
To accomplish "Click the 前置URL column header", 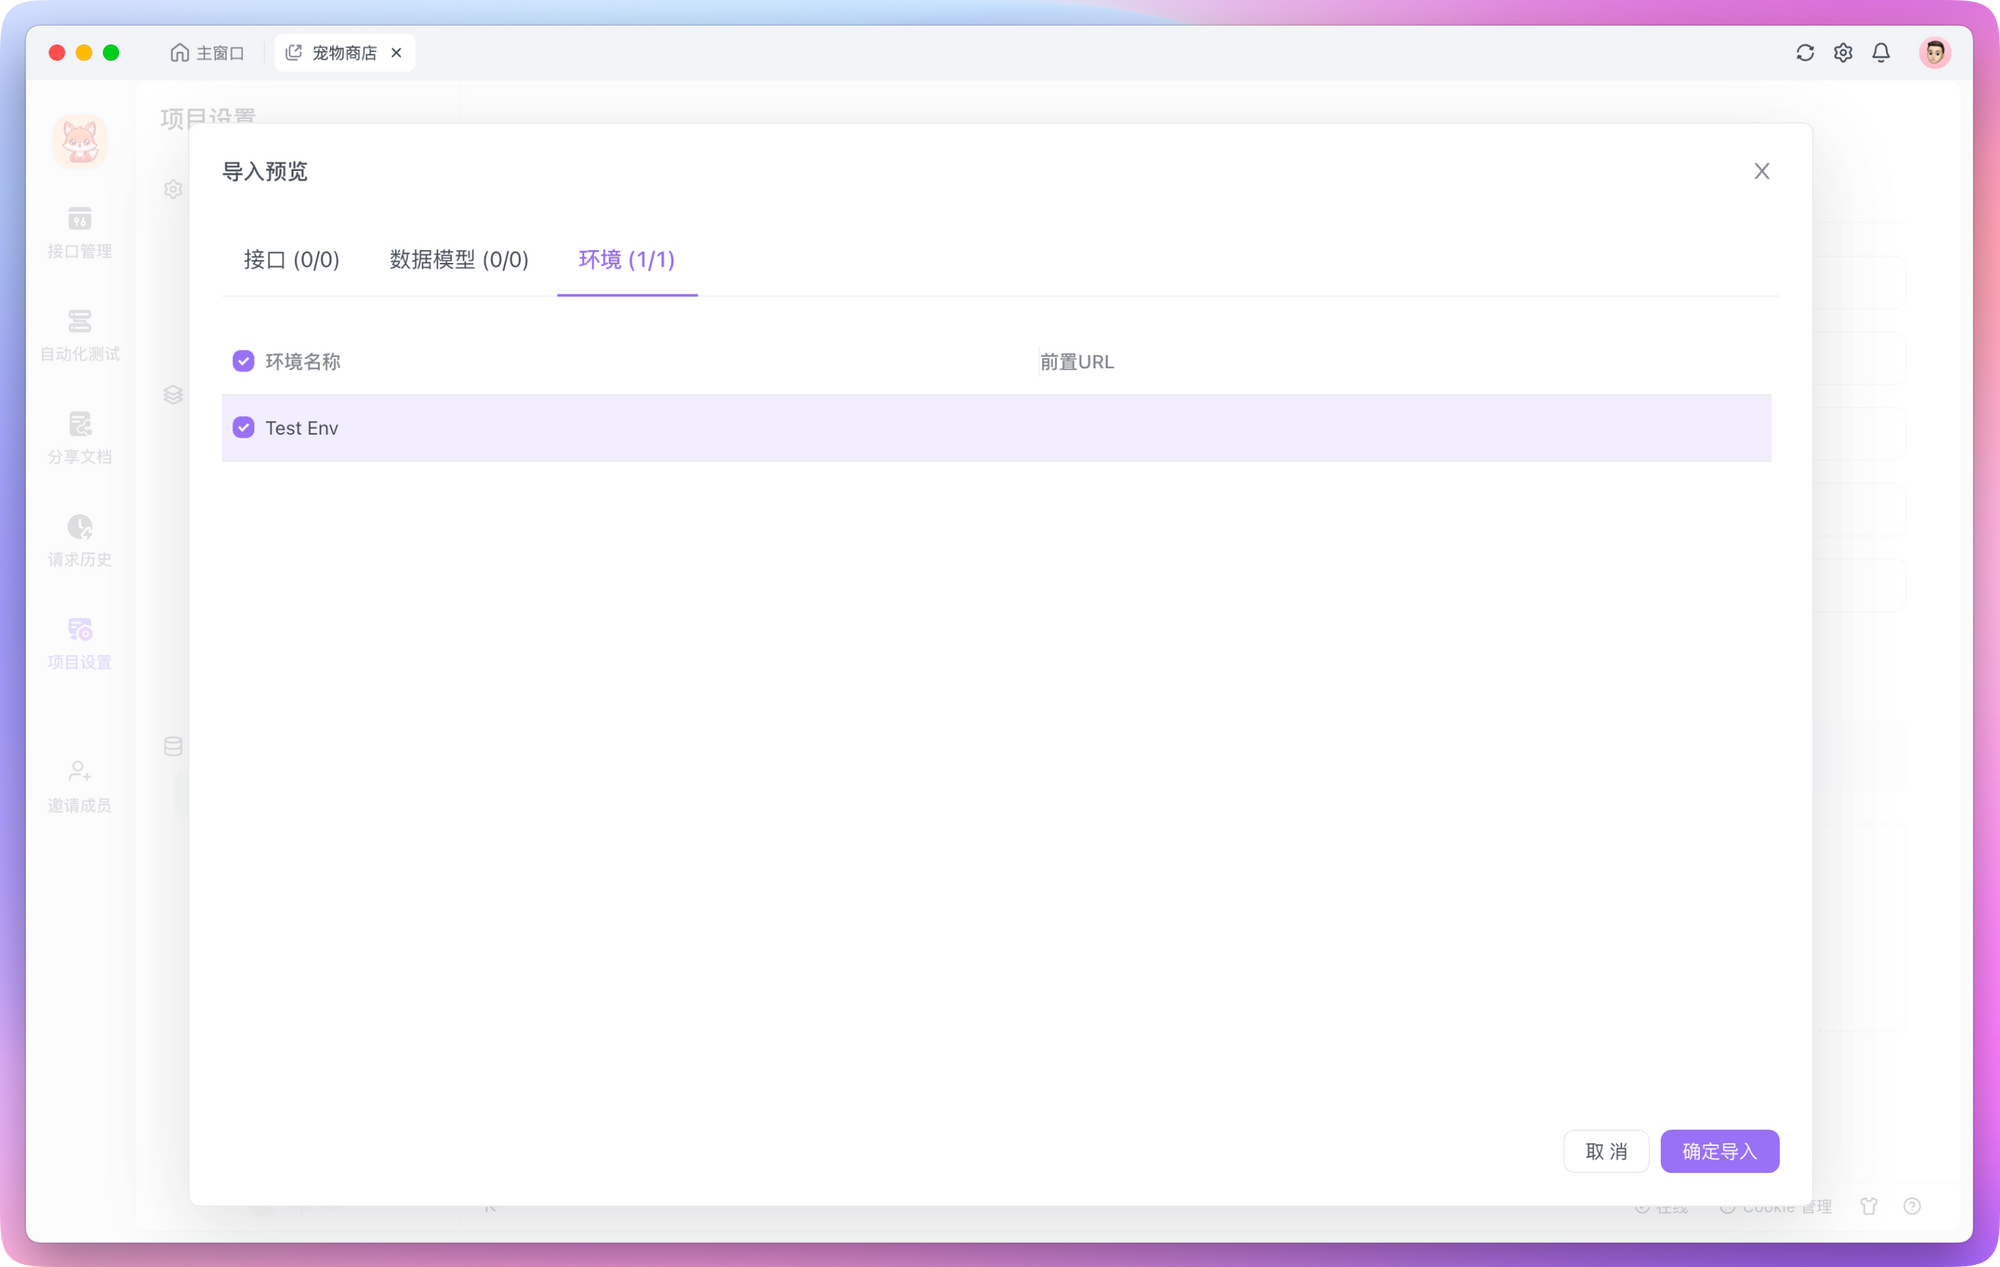I will (x=1076, y=362).
